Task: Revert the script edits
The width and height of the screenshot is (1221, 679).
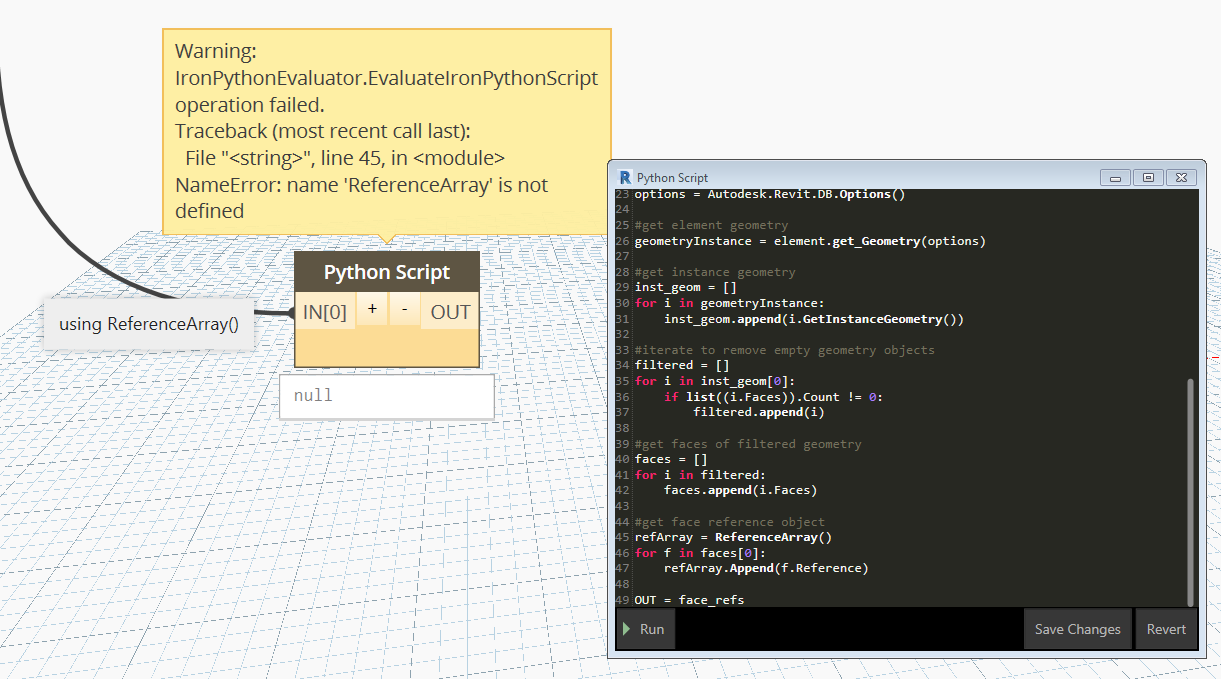Action: [x=1166, y=629]
